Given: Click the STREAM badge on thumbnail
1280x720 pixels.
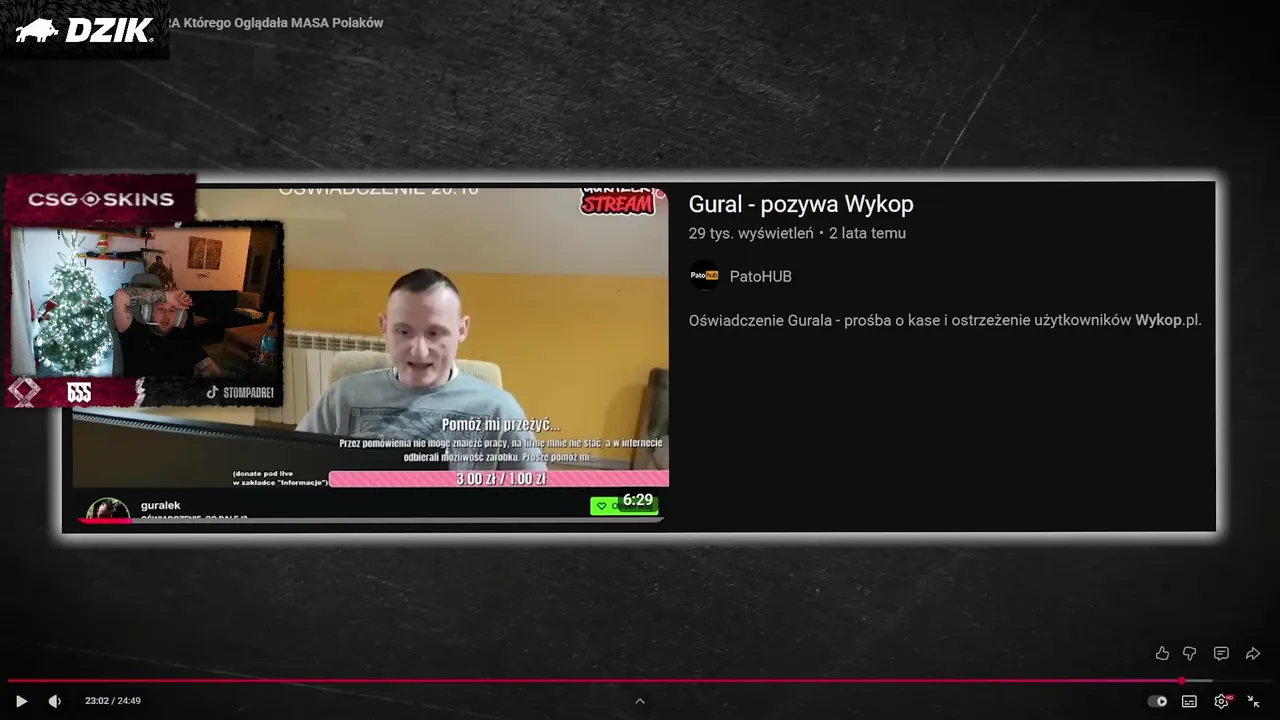Looking at the screenshot, I should pos(617,202).
